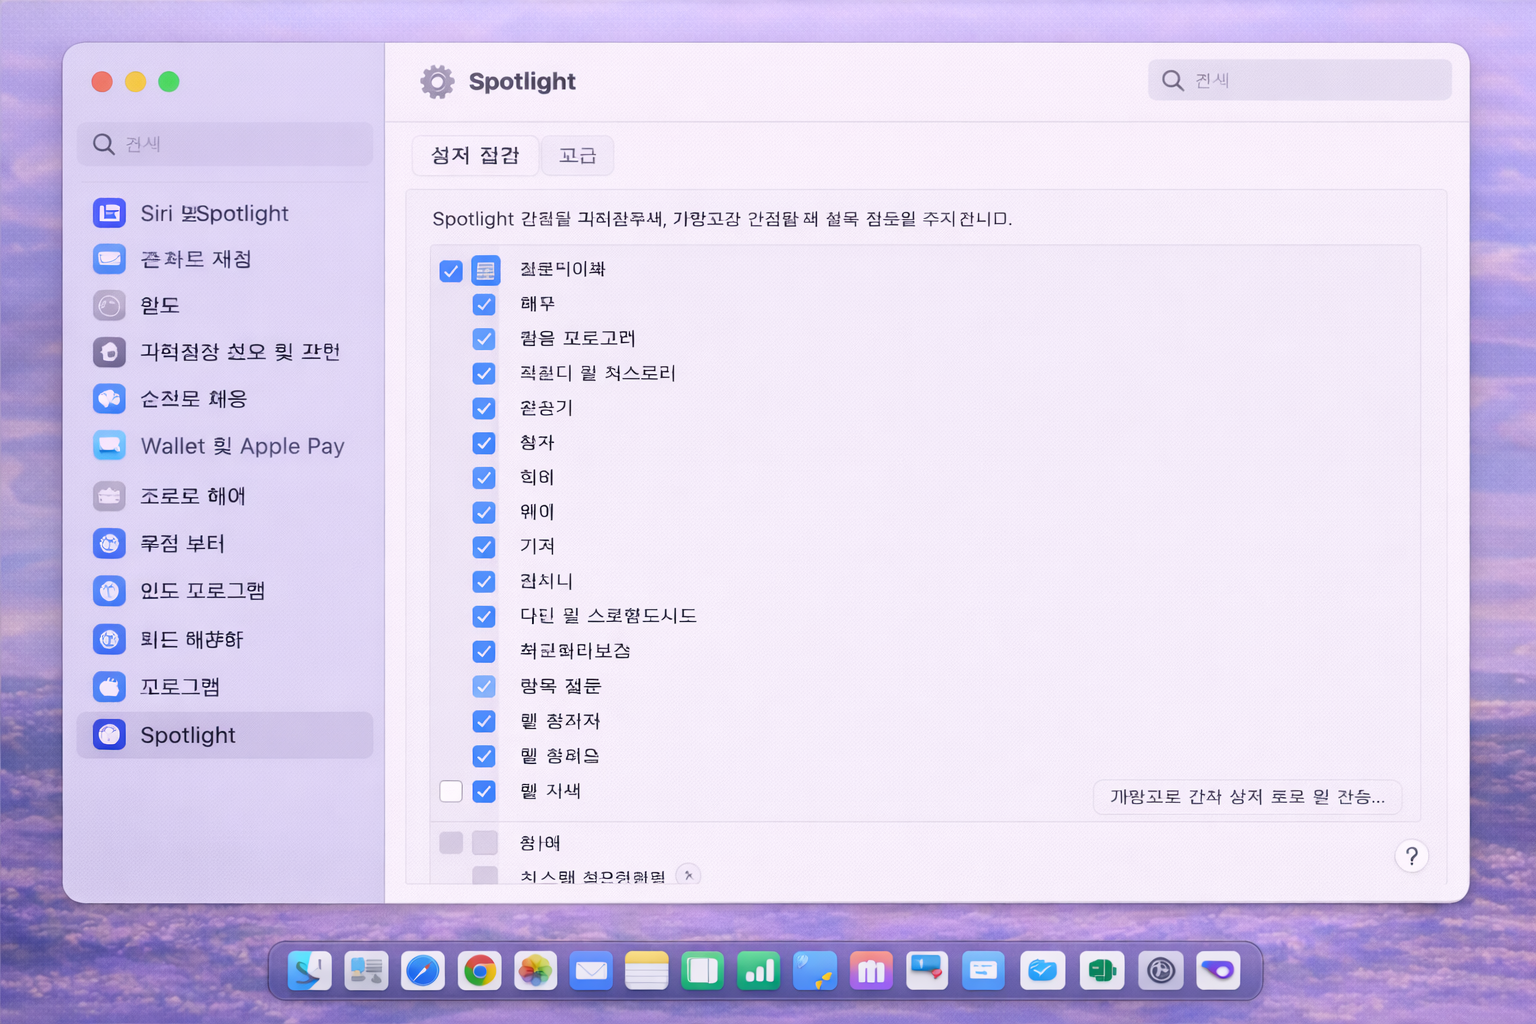Screen dimensions: 1536x1024
Task: Open Siri 및 Spotlight sidebar icon
Action: pyautogui.click(x=109, y=212)
